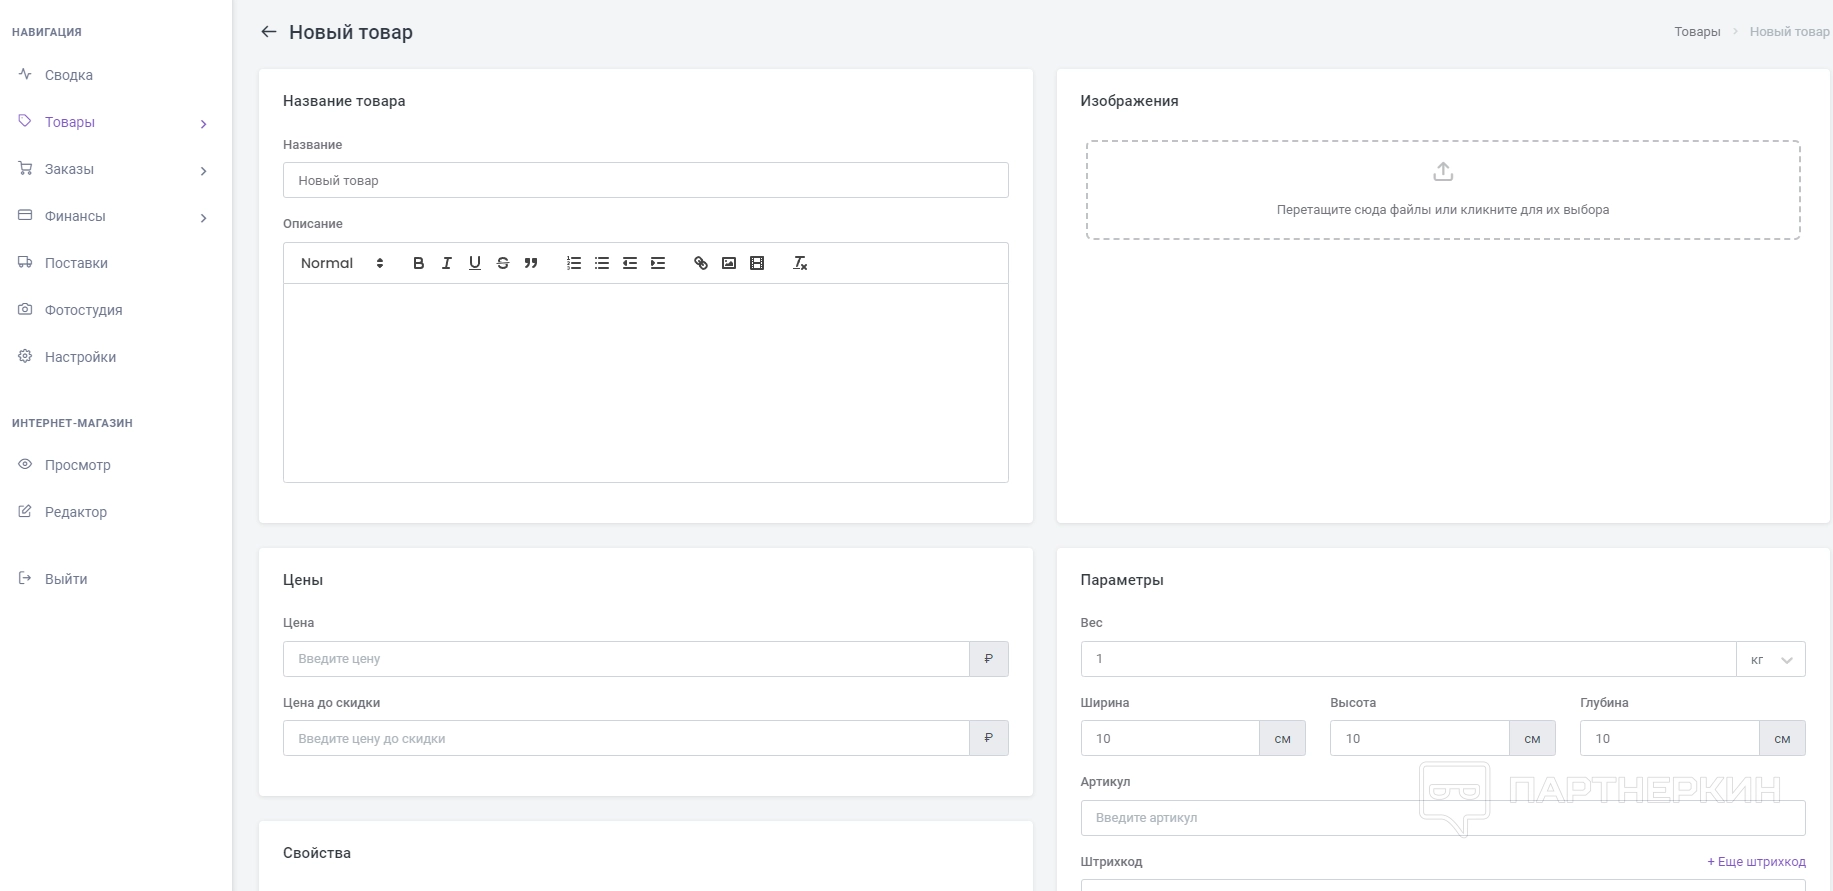Screen dimensions: 1833x891
Task: Open the Normal heading style dropdown
Action: tap(342, 263)
